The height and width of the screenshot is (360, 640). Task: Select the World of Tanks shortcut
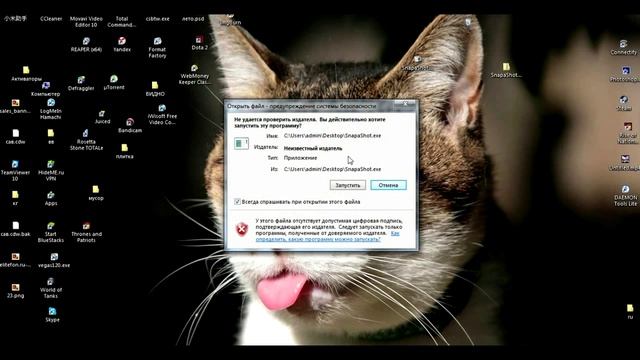[x=51, y=288]
